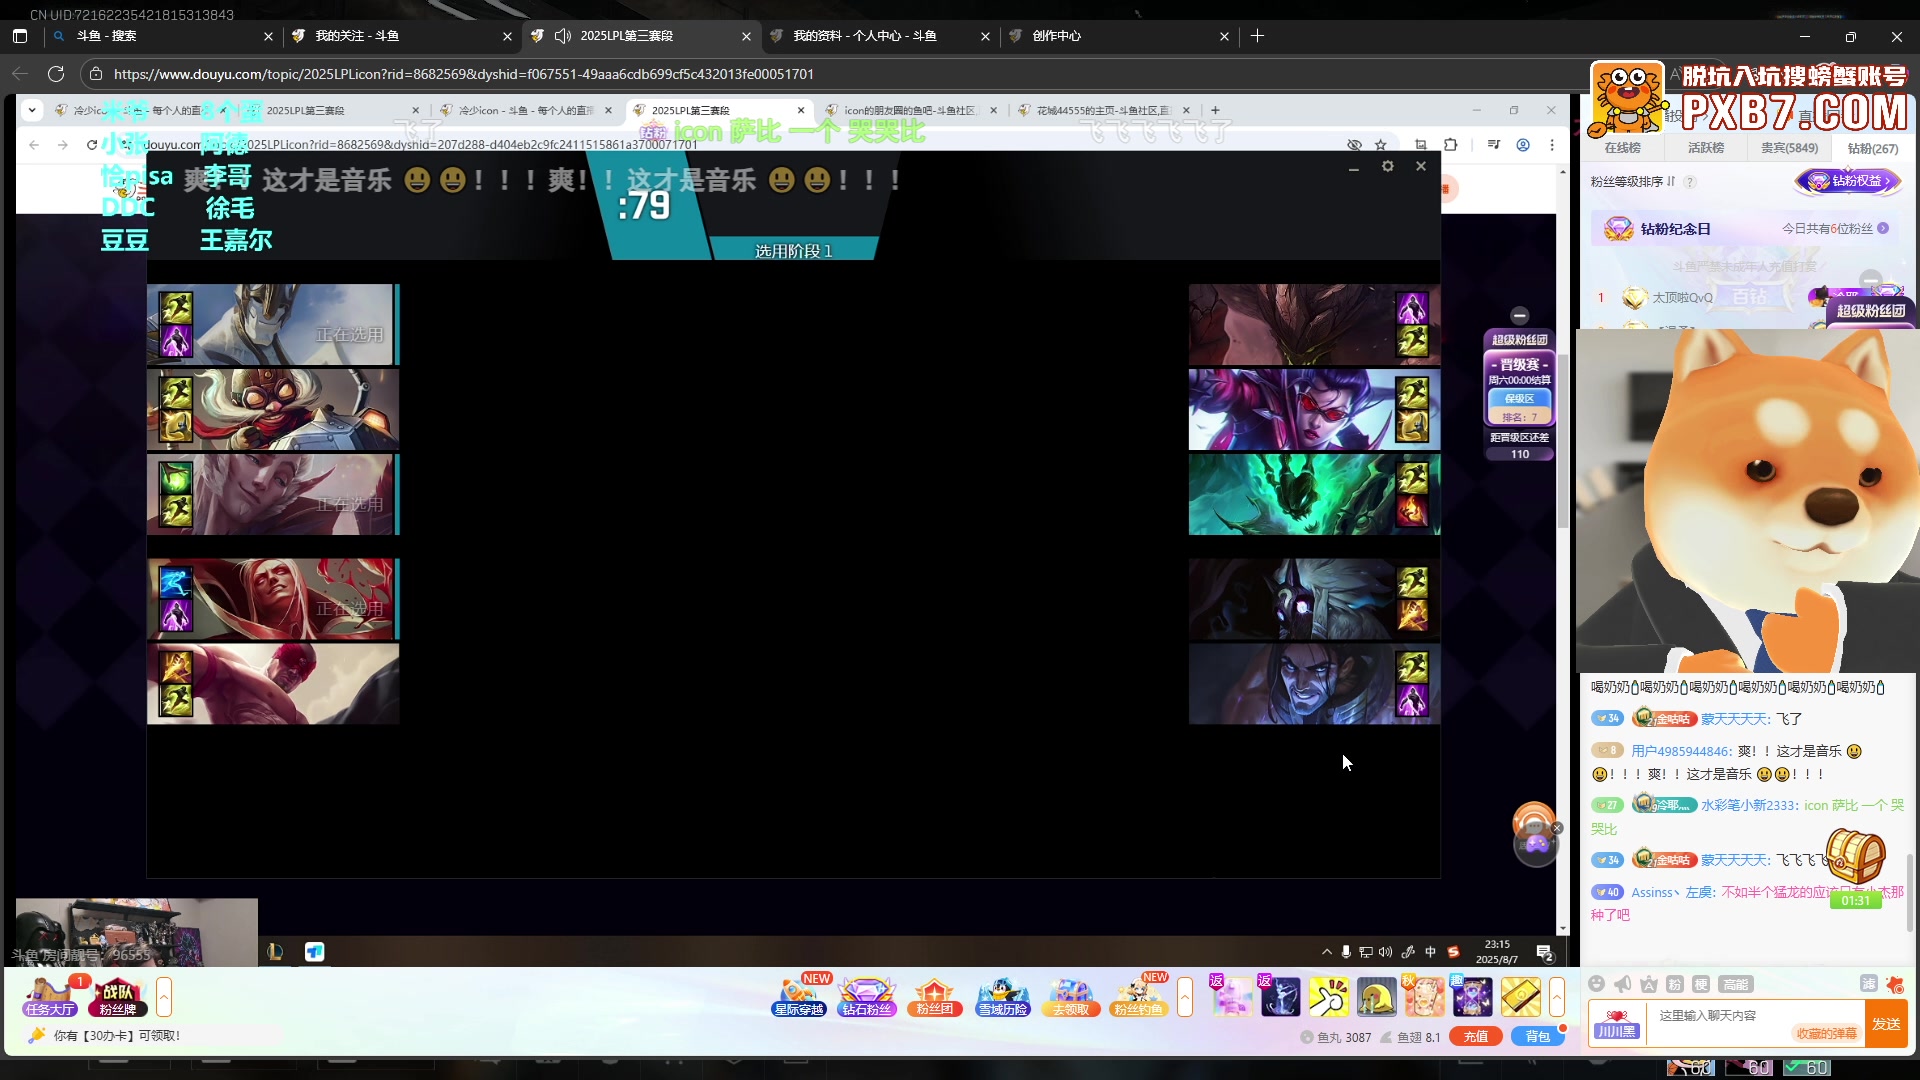Open emoji picker in chat toolbar
The height and width of the screenshot is (1080, 1920).
1596,984
